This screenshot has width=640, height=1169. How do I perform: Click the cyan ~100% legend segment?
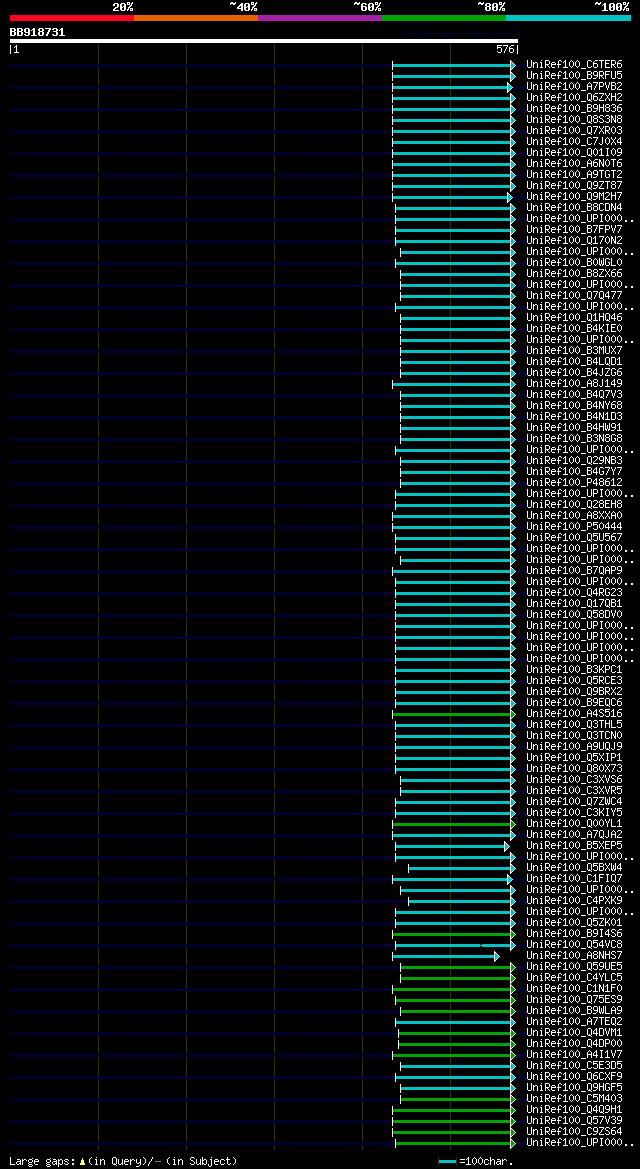[568, 17]
